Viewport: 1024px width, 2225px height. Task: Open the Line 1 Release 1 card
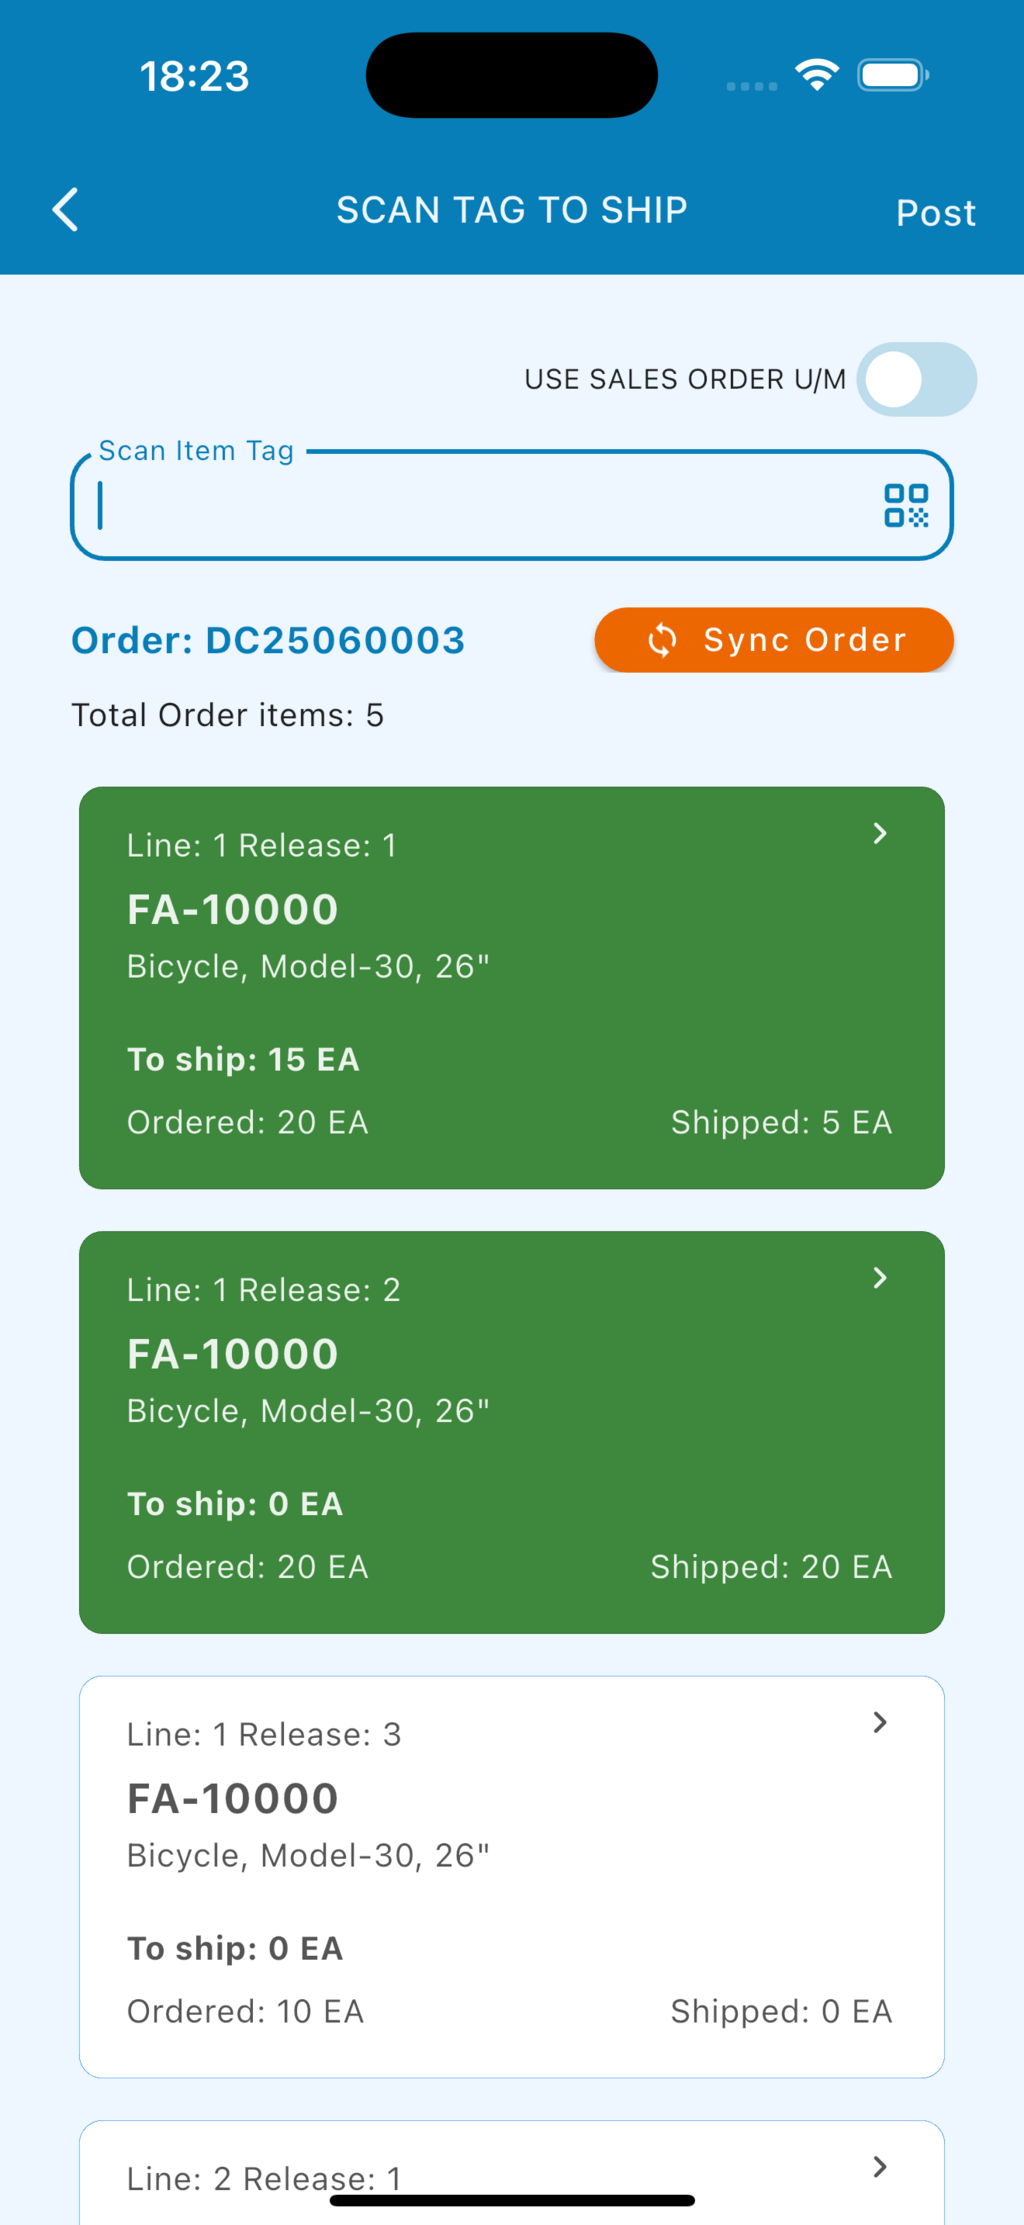[511, 987]
